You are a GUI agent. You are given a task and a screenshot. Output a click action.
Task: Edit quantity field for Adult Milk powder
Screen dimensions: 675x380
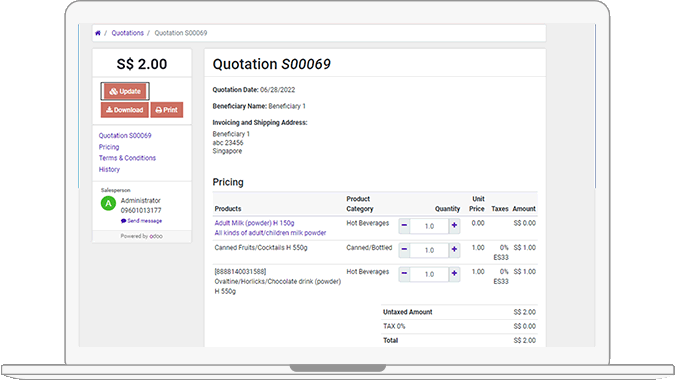(x=429, y=226)
